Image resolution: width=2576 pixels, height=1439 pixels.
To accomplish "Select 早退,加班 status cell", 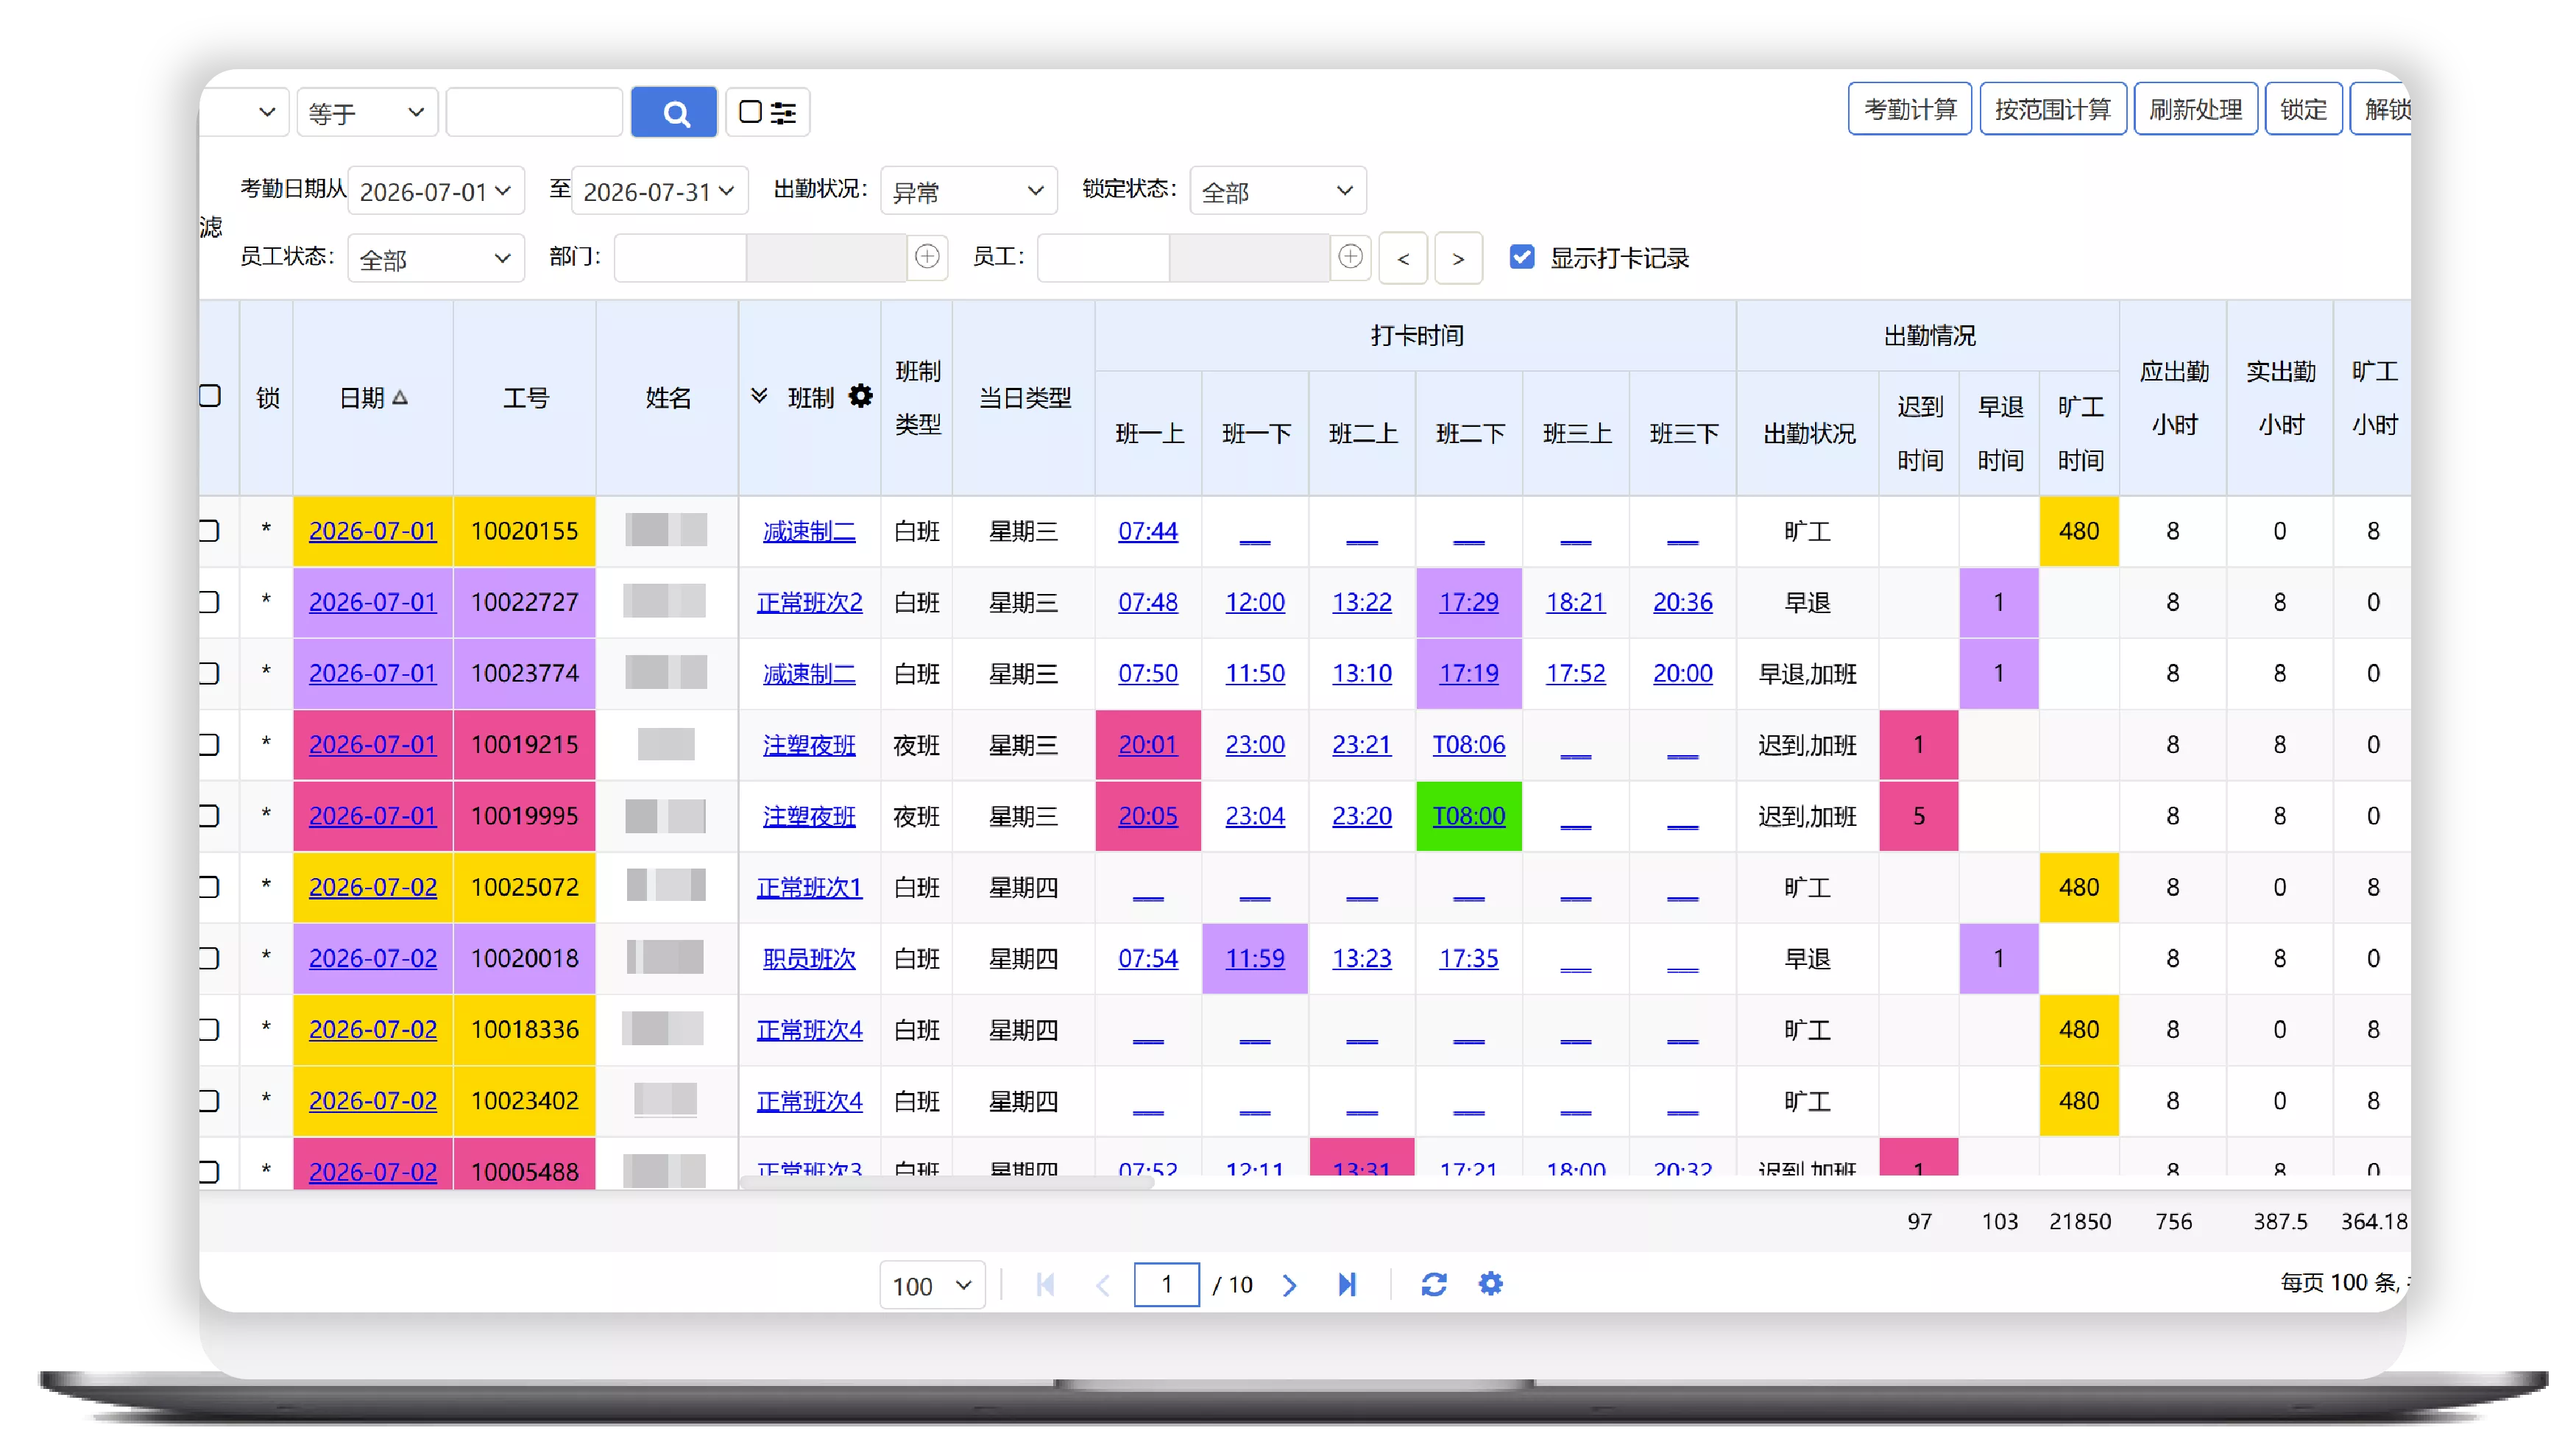I will (x=1808, y=674).
